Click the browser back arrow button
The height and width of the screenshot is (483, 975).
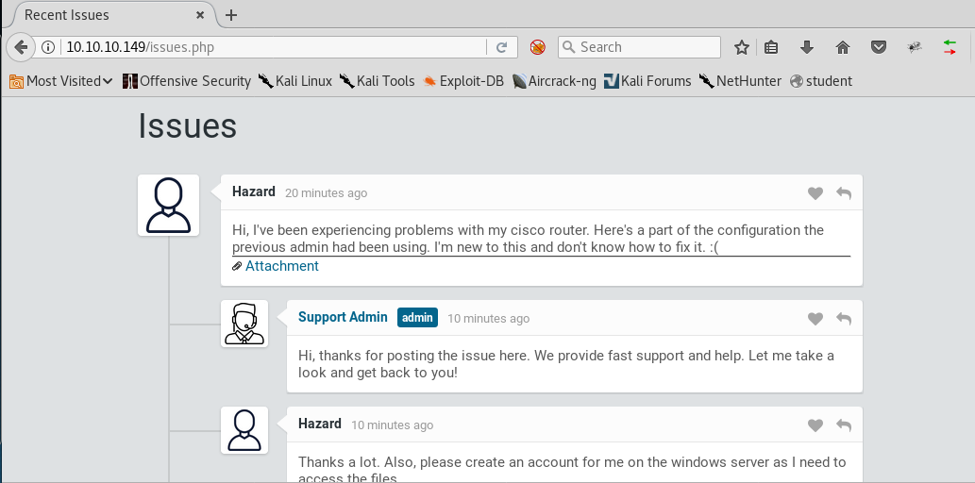(20, 47)
